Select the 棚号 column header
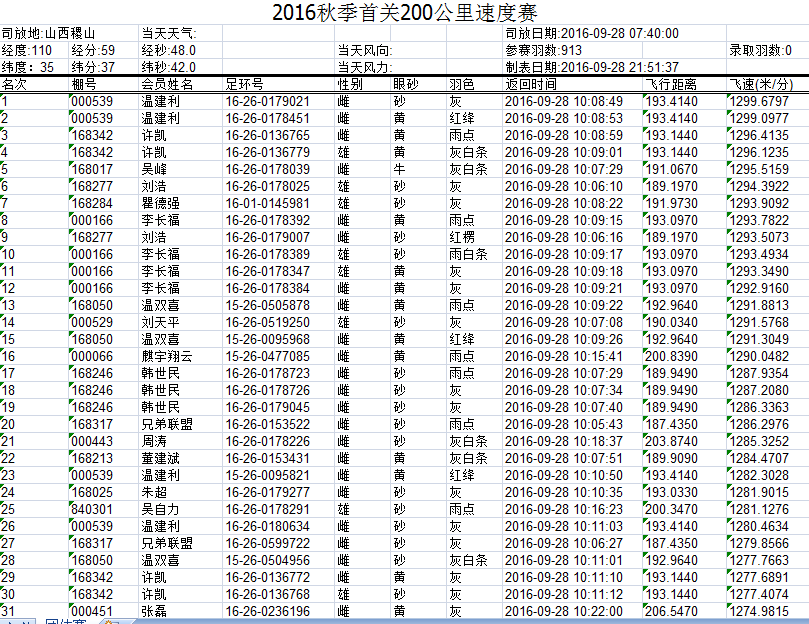This screenshot has height=624, width=809. click(x=84, y=84)
